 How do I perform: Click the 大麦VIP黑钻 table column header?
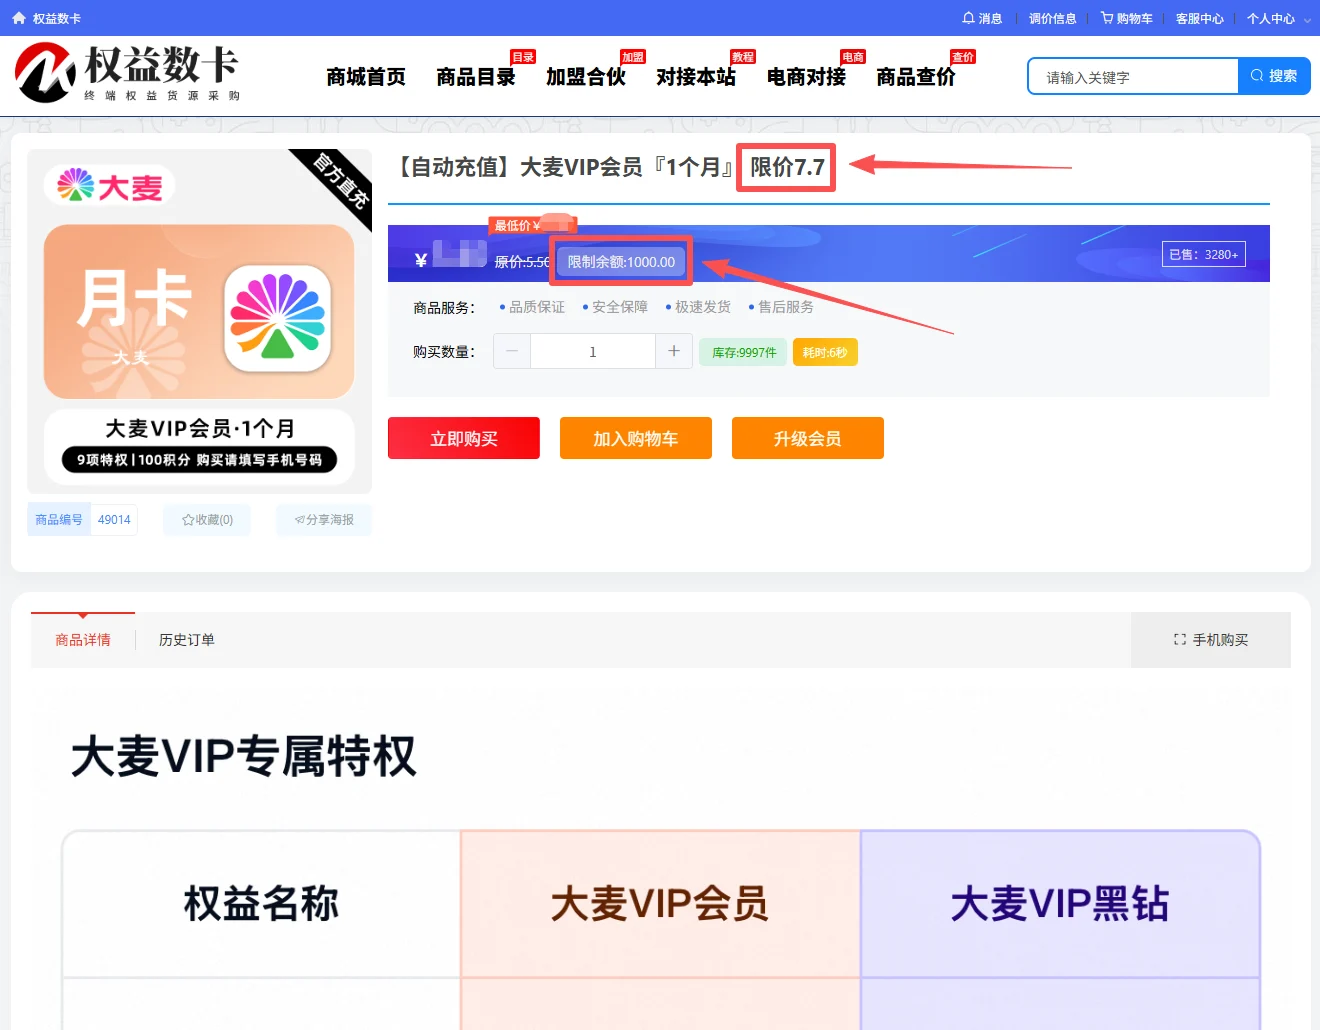pos(1060,903)
